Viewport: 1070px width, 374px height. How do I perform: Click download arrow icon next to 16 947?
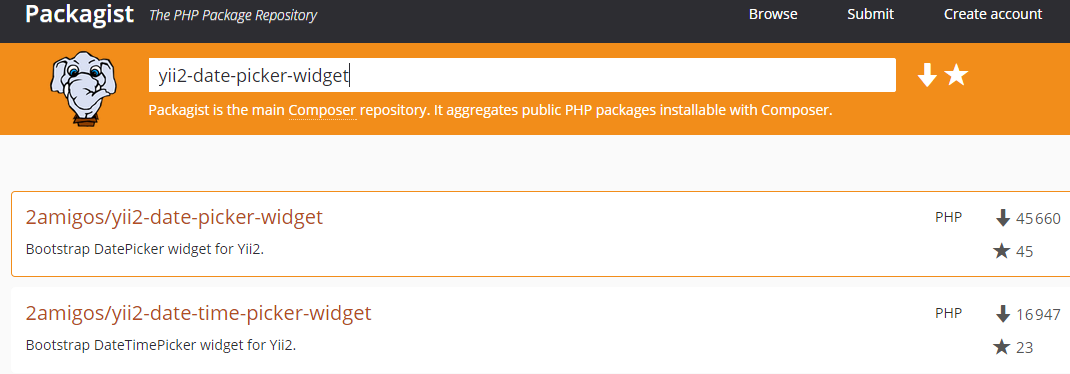pos(1002,314)
